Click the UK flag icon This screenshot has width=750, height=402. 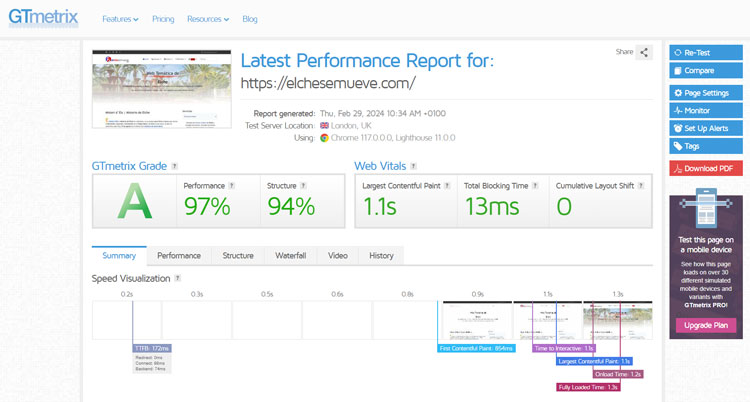click(x=324, y=125)
